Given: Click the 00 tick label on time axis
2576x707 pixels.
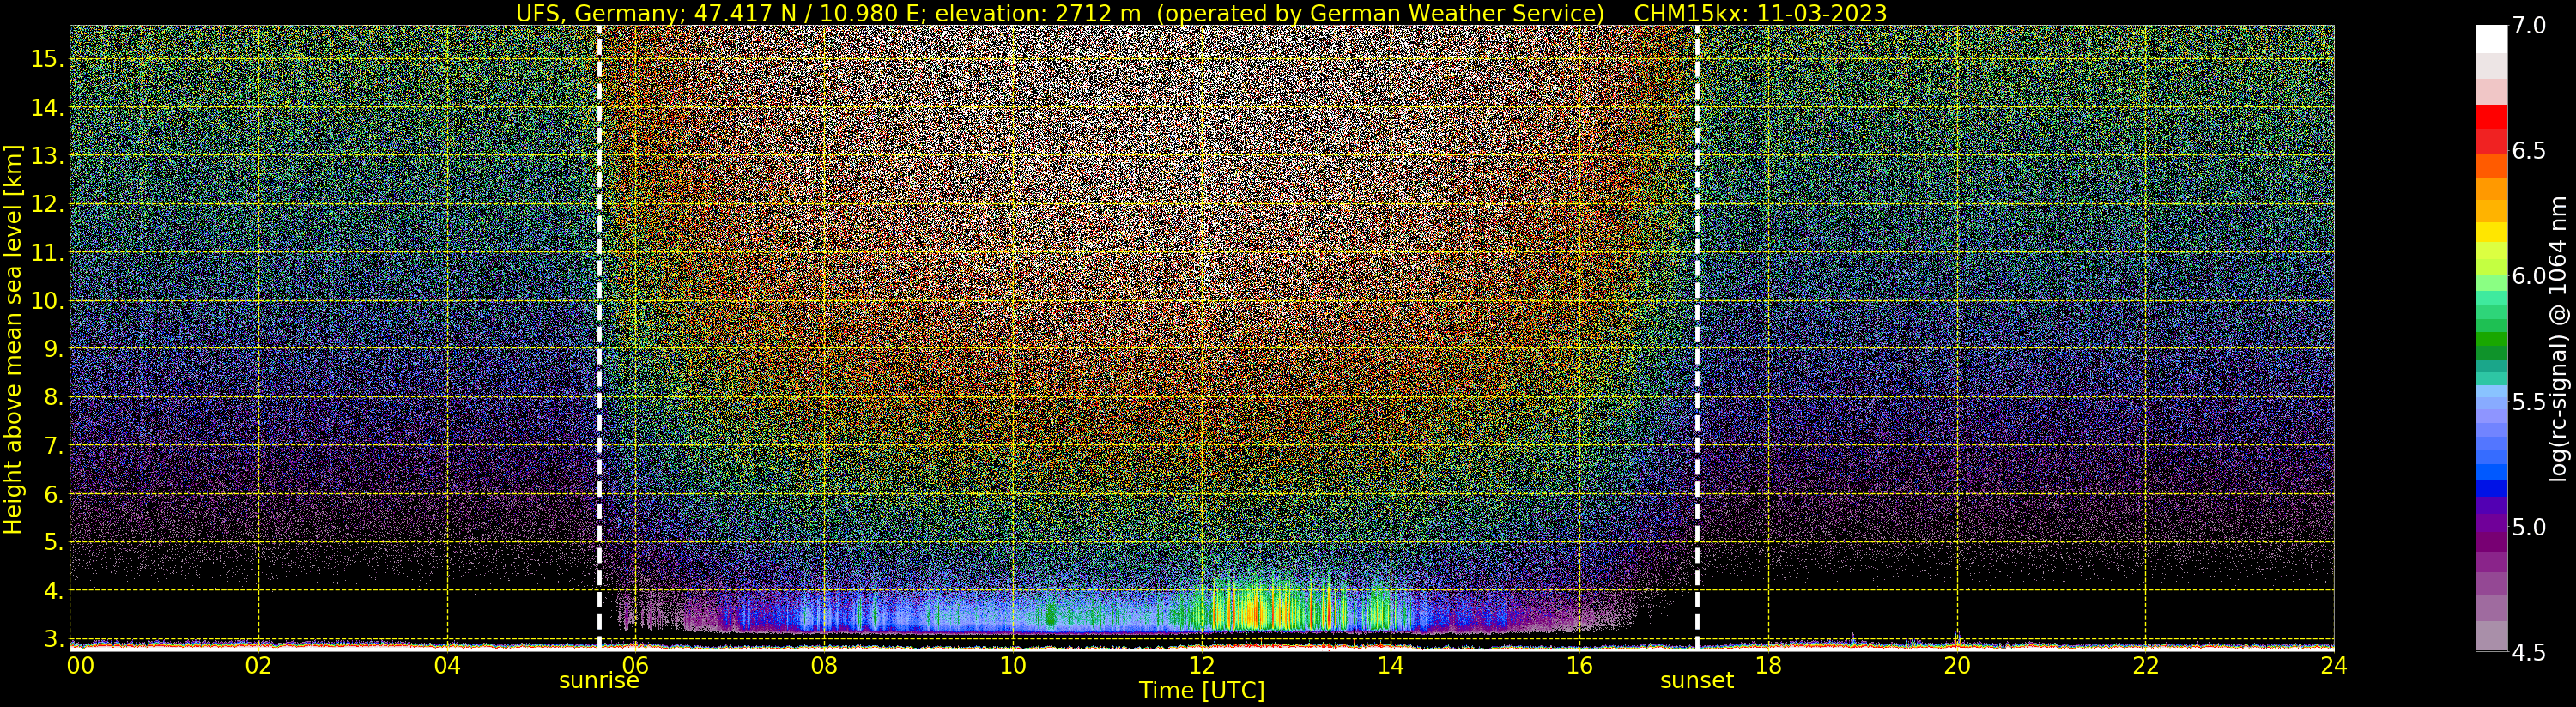Looking at the screenshot, I should click(x=80, y=665).
